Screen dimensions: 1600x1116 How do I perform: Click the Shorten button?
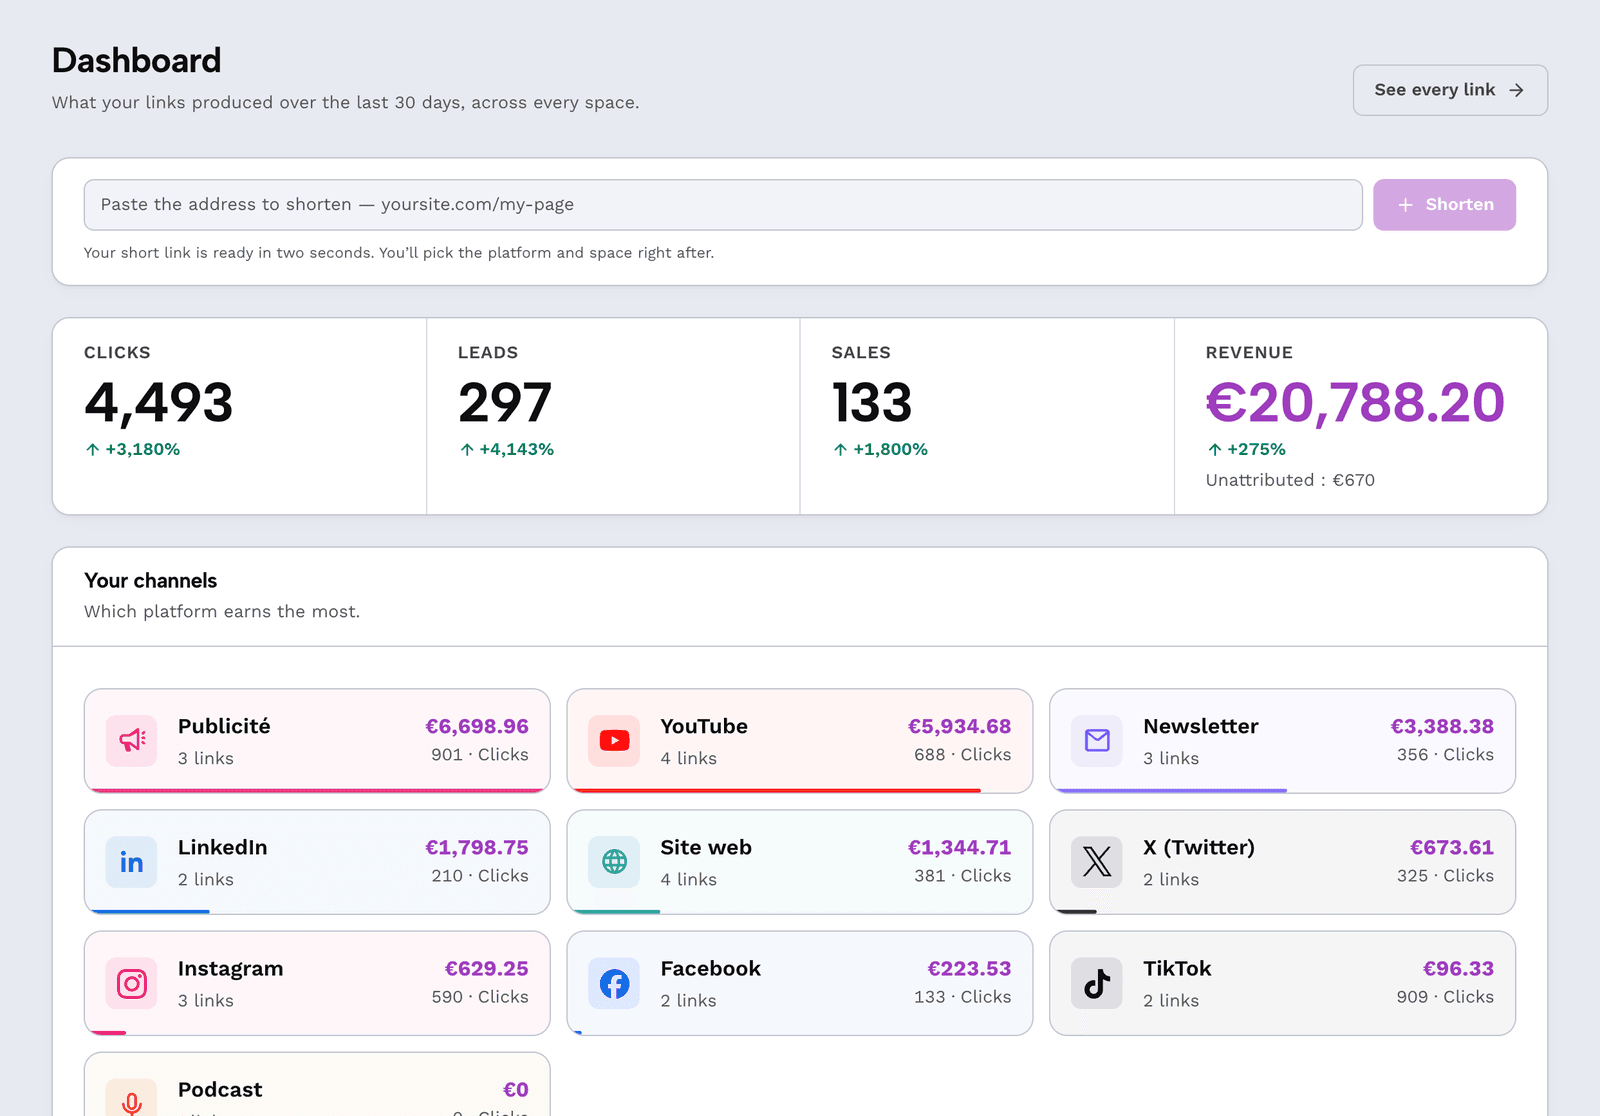pos(1444,205)
